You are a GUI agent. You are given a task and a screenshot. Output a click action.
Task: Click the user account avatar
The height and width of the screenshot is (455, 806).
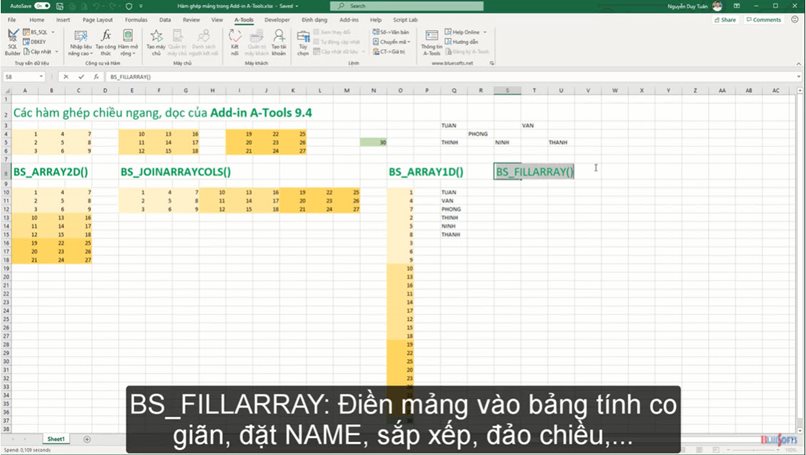tap(718, 6)
